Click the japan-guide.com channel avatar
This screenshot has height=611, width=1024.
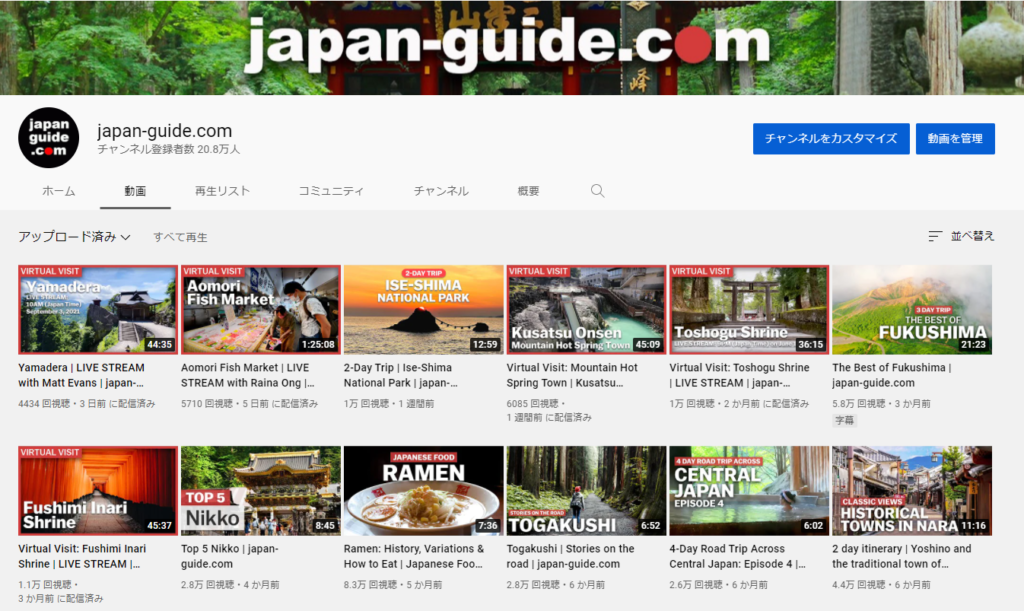coord(48,138)
